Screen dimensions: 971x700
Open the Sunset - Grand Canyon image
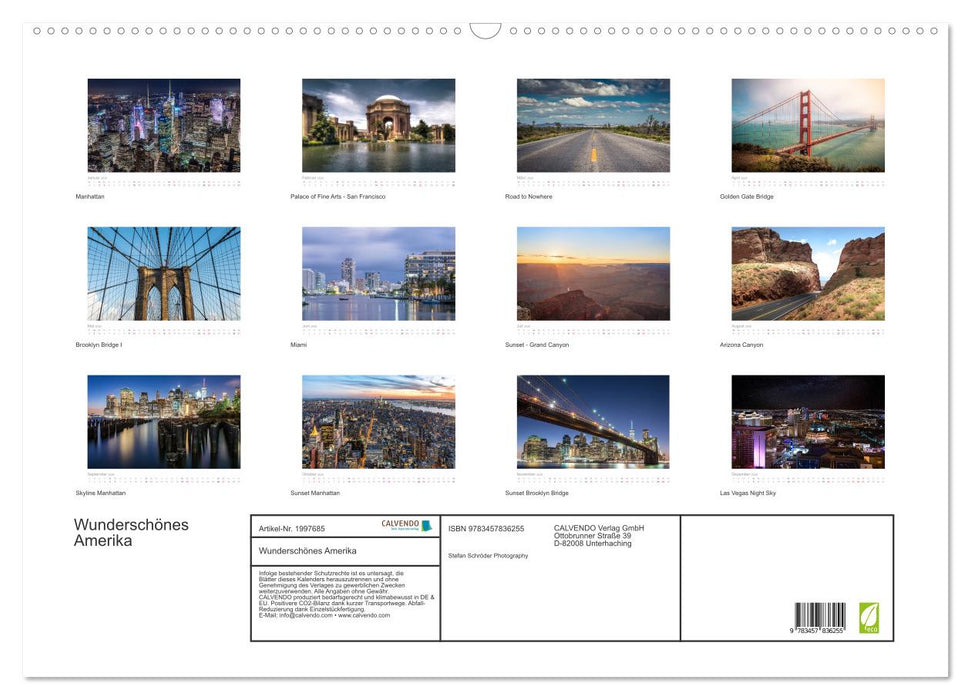(x=592, y=272)
